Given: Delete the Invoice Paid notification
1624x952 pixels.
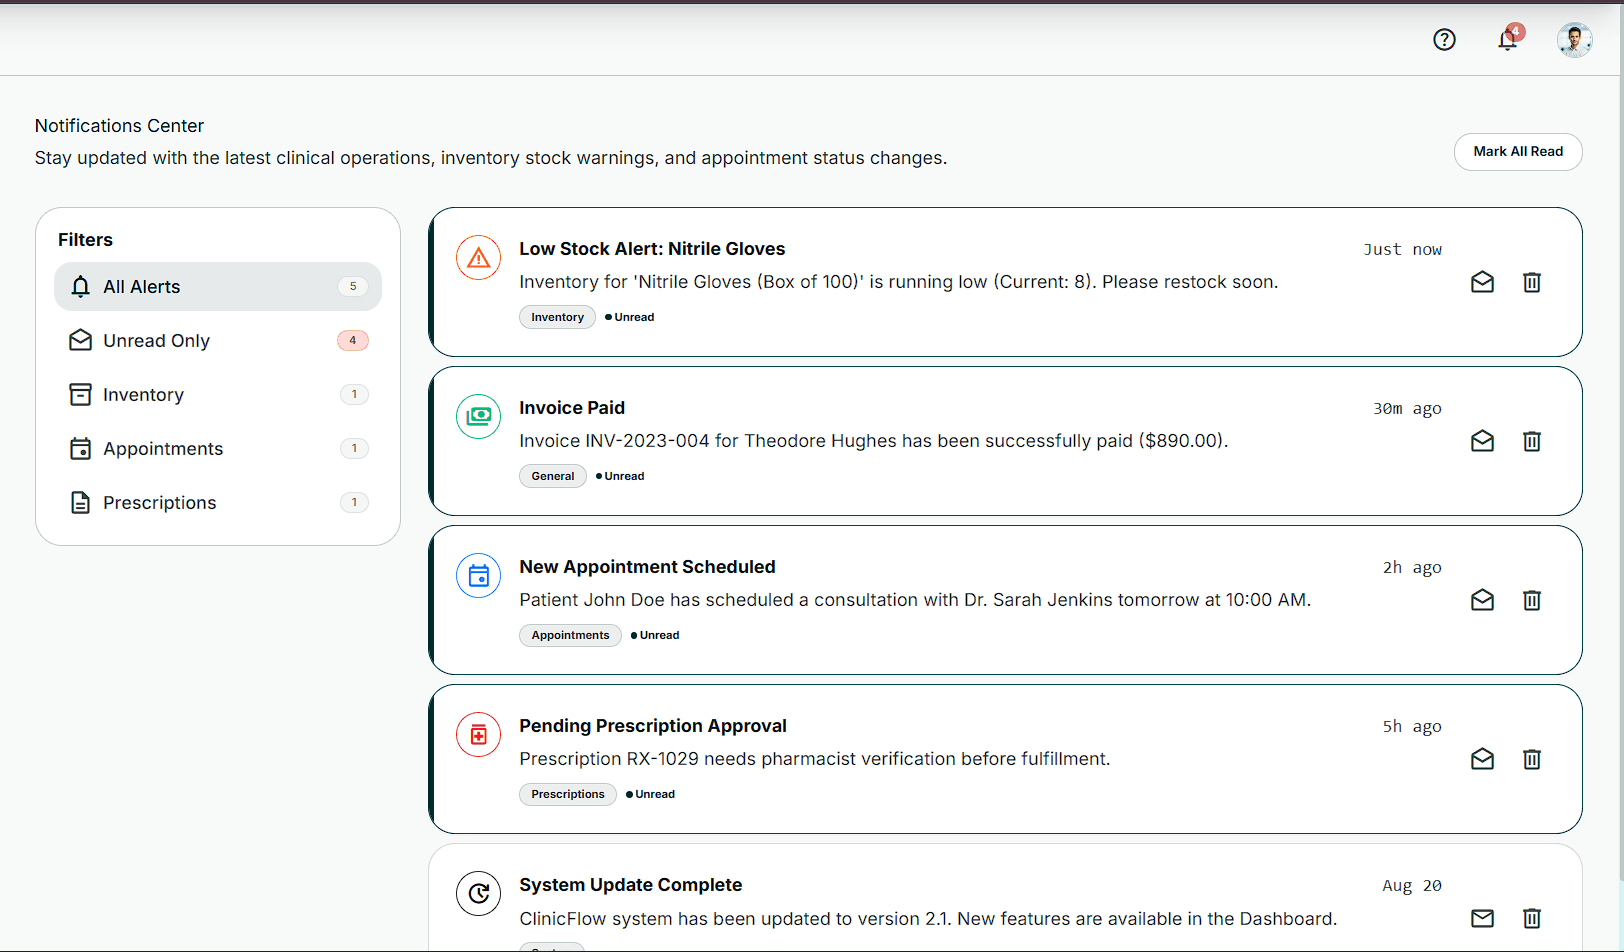Looking at the screenshot, I should [1532, 441].
